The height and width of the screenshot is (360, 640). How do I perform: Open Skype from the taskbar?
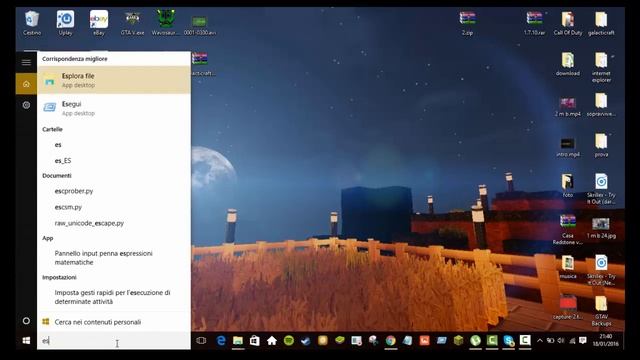pos(509,340)
